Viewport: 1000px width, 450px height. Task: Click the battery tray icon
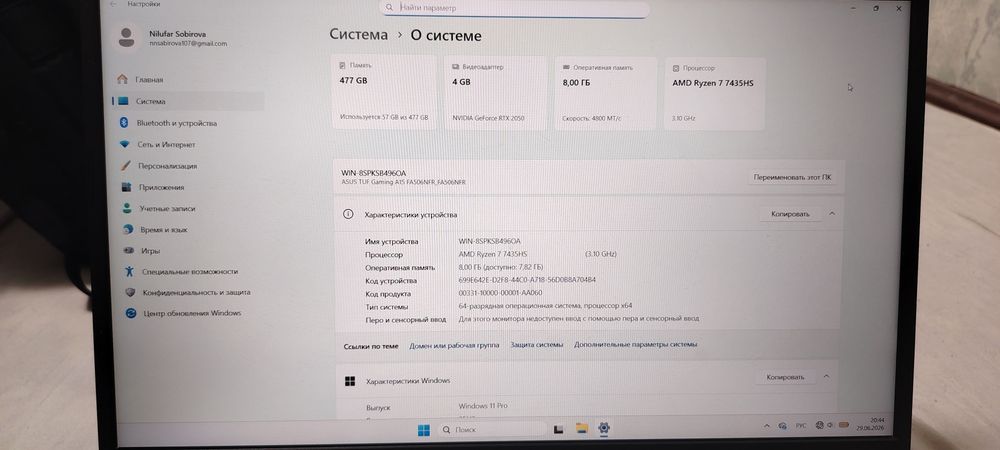click(x=844, y=425)
